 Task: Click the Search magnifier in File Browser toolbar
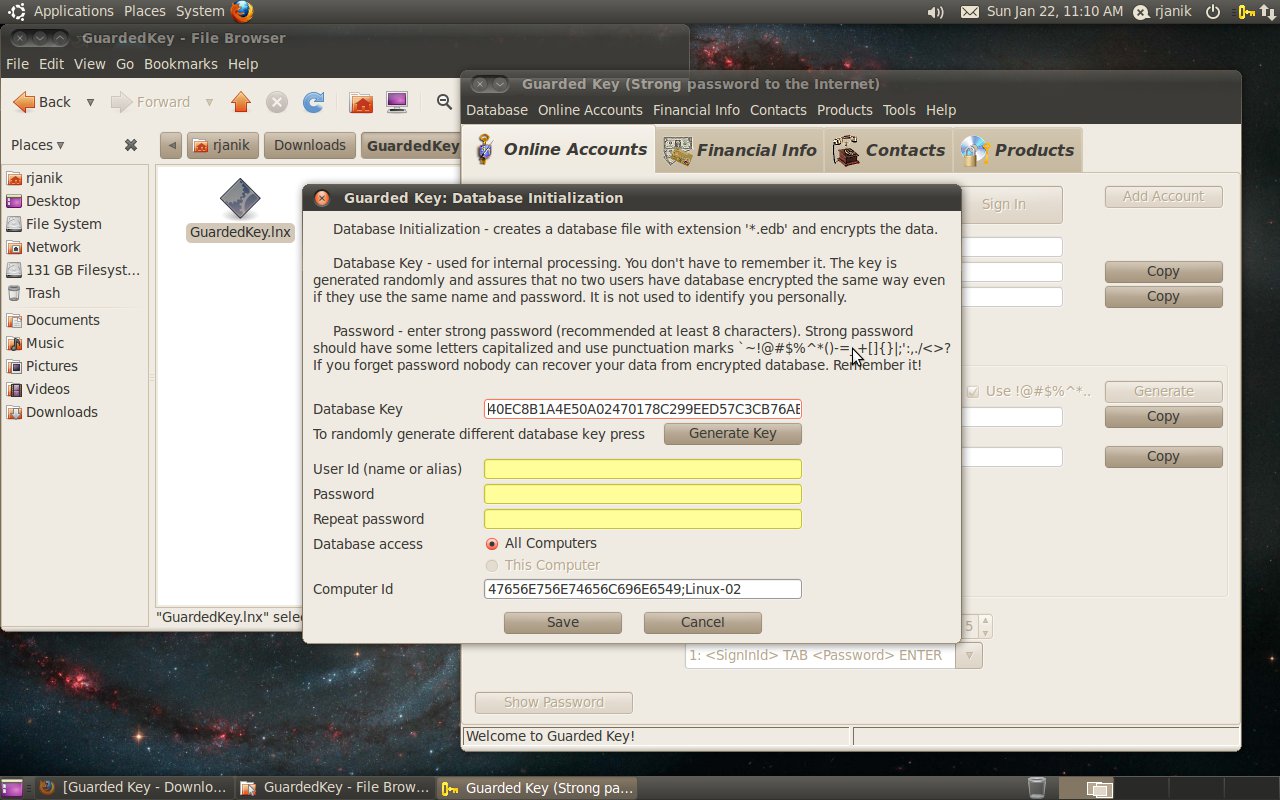[445, 102]
